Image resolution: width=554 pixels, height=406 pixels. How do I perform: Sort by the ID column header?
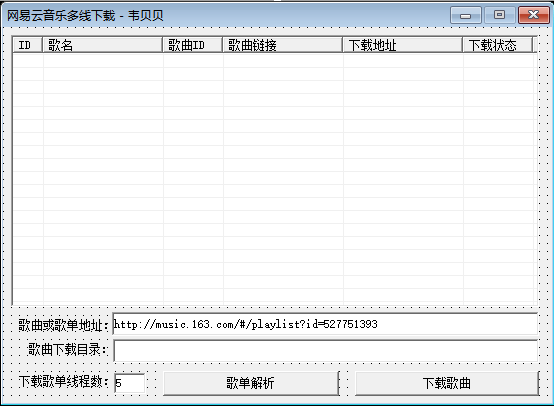28,45
